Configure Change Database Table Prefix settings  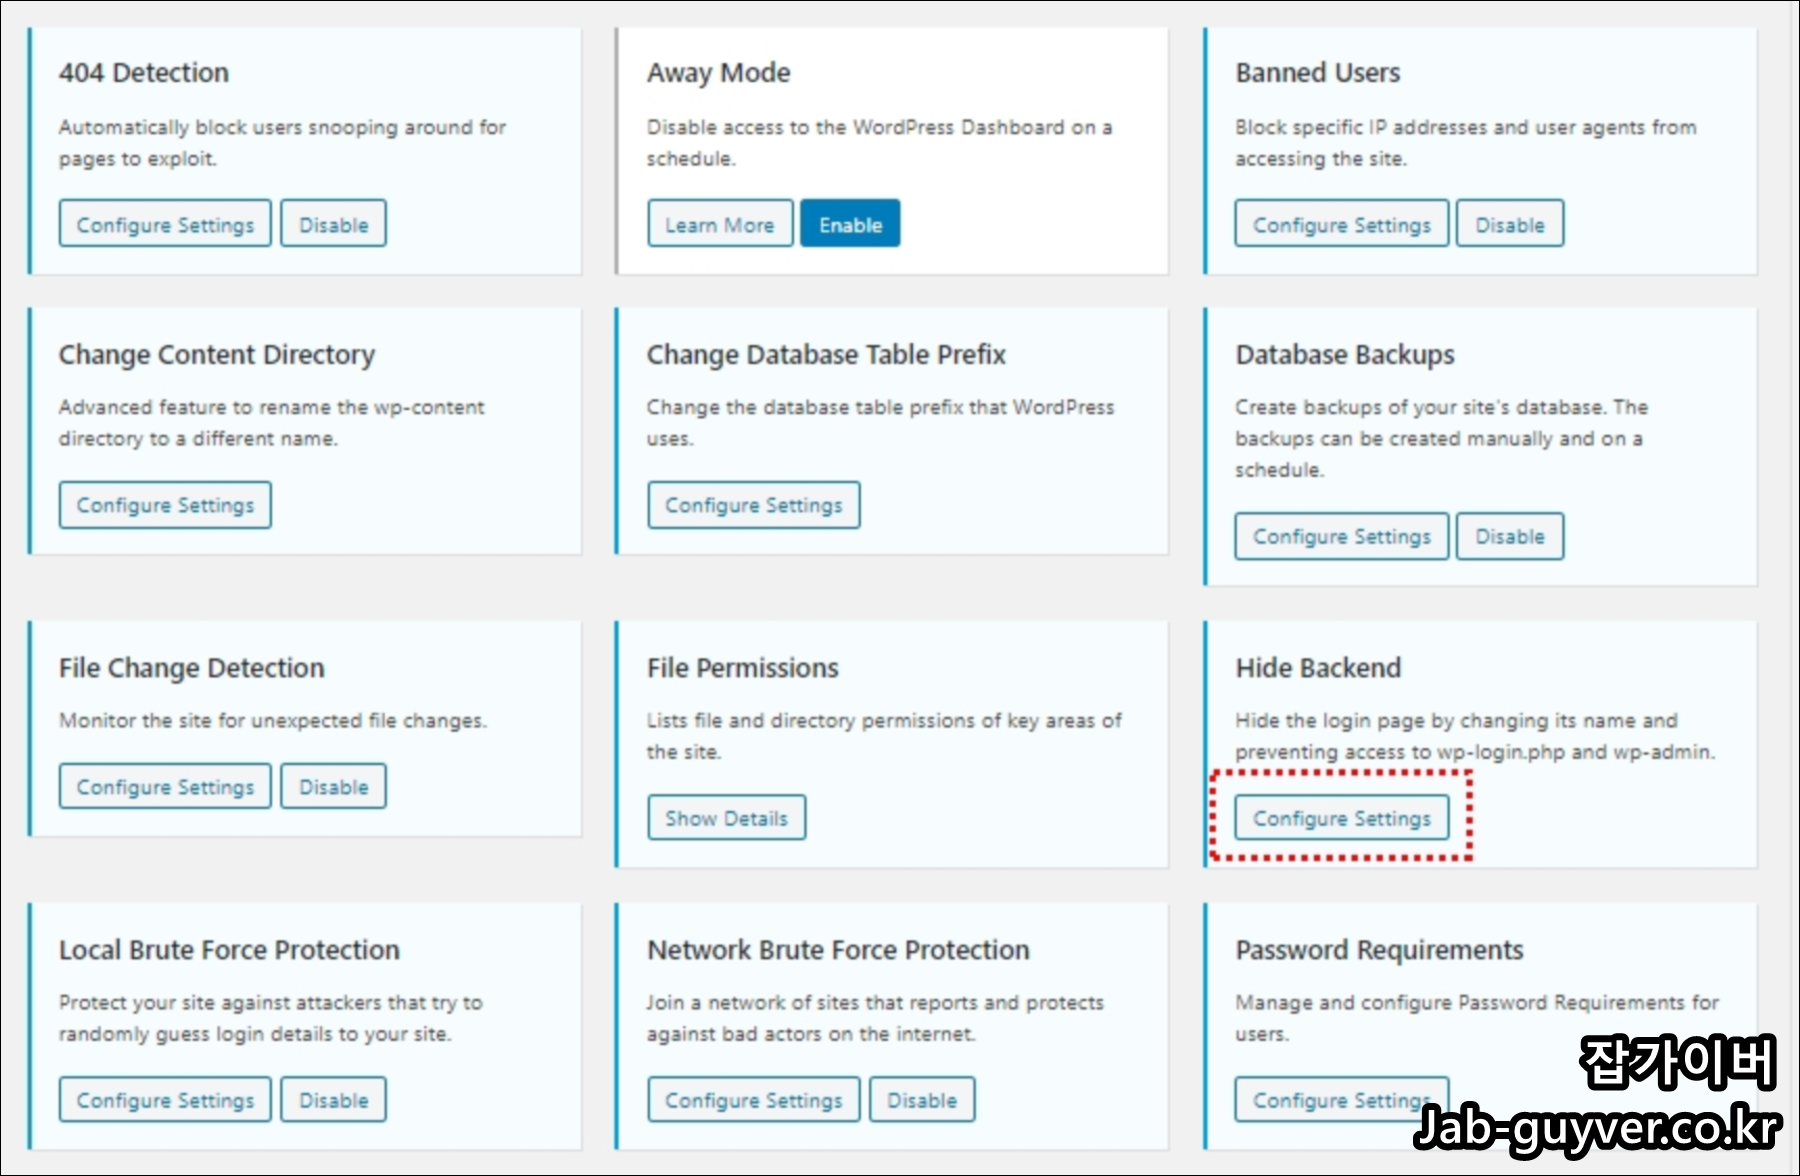point(754,505)
